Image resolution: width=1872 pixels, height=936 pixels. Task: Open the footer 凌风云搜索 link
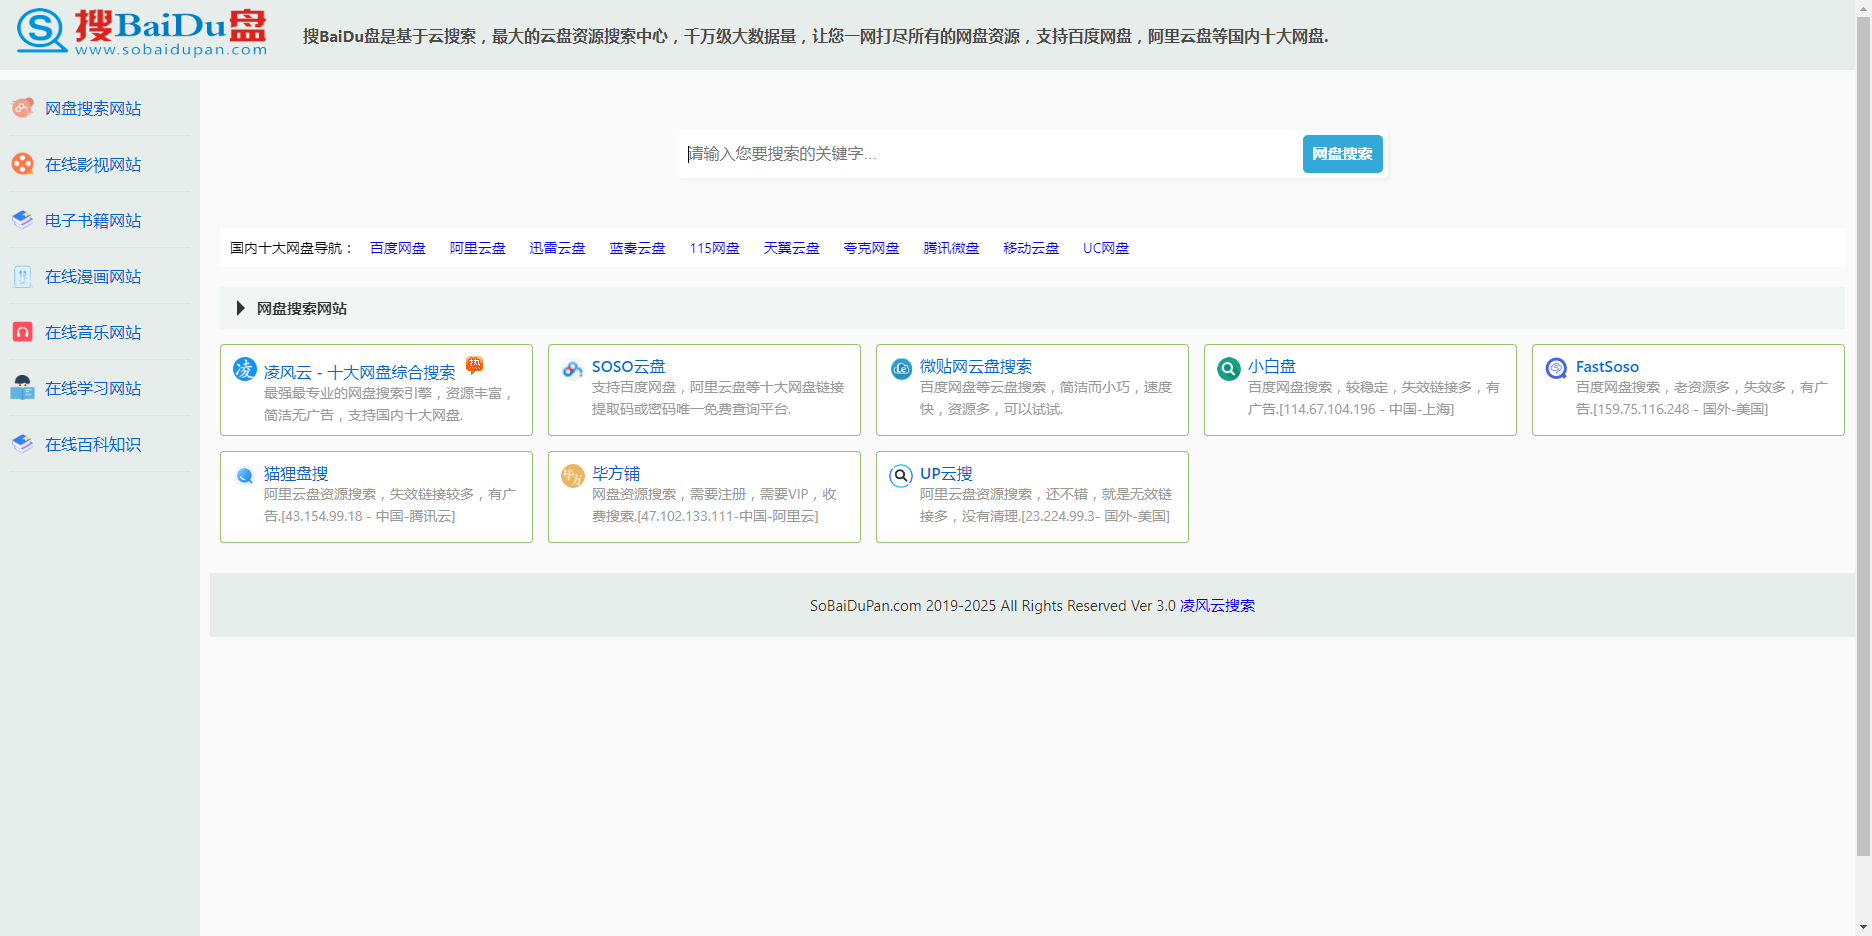[x=1218, y=606]
